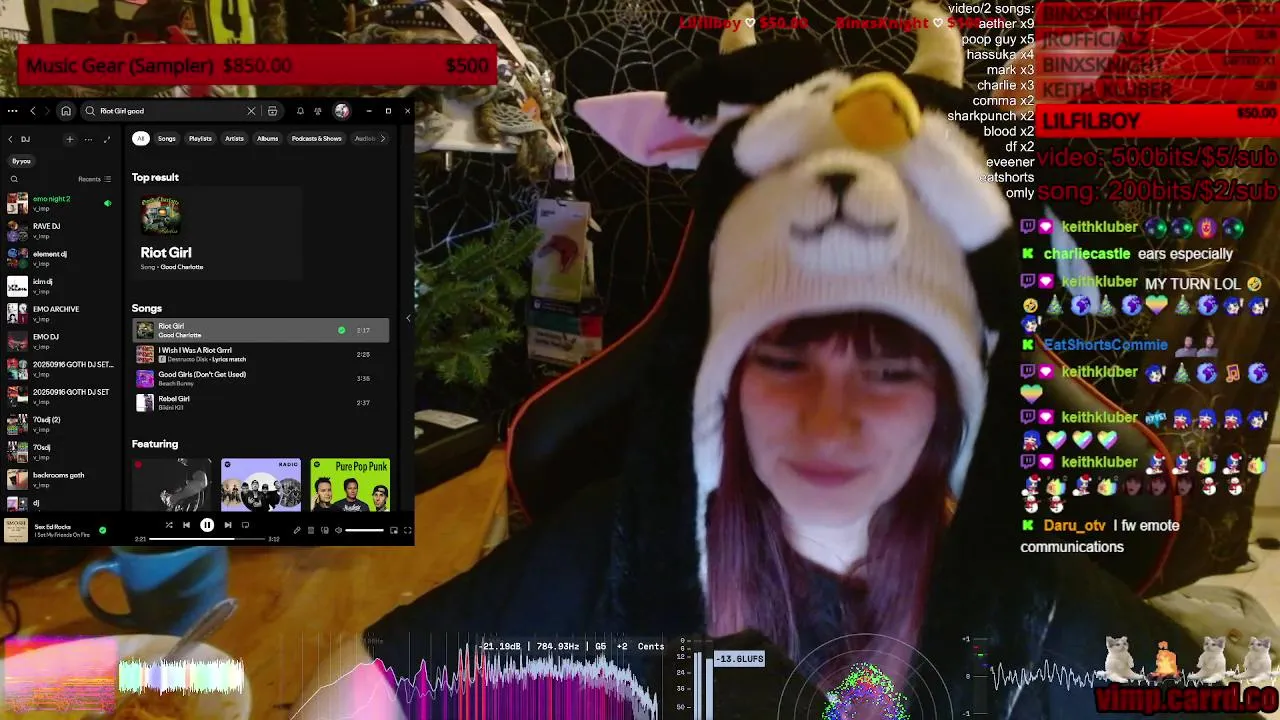This screenshot has height=720, width=1280.
Task: Toggle saved checkmark for Sex Ed Rocks
Action: coord(102,530)
